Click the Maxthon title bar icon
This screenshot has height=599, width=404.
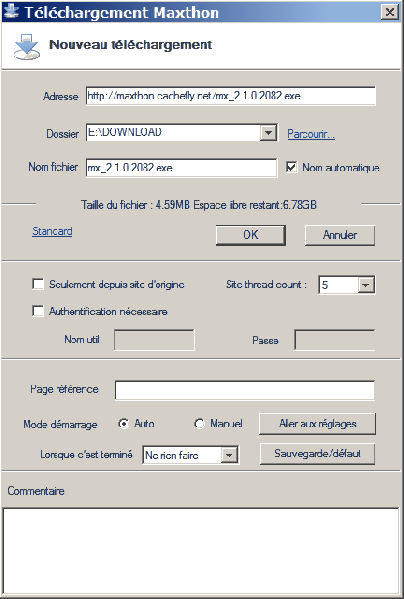(11, 11)
